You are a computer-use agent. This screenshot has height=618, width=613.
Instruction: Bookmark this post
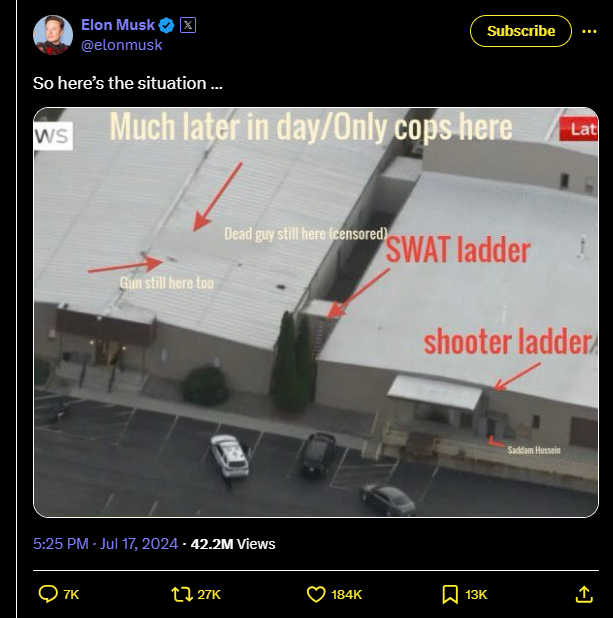tap(450, 594)
